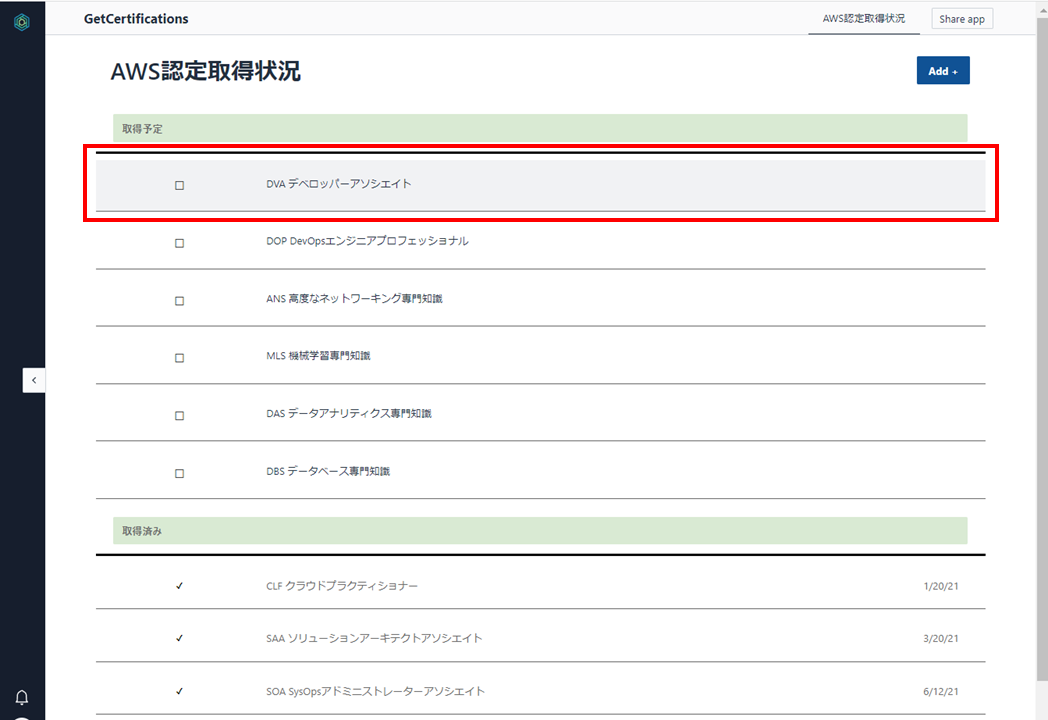Click the 1/20/21 date value
The height and width of the screenshot is (720, 1048).
(940, 586)
